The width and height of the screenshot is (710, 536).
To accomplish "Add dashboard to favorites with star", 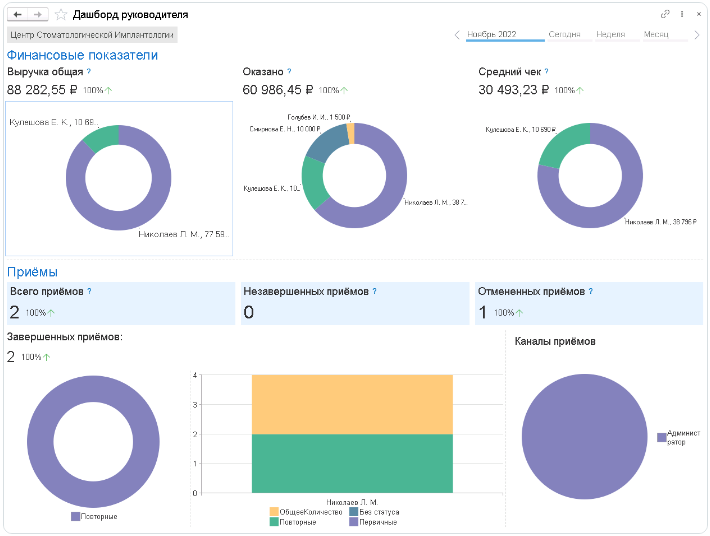I will point(61,14).
